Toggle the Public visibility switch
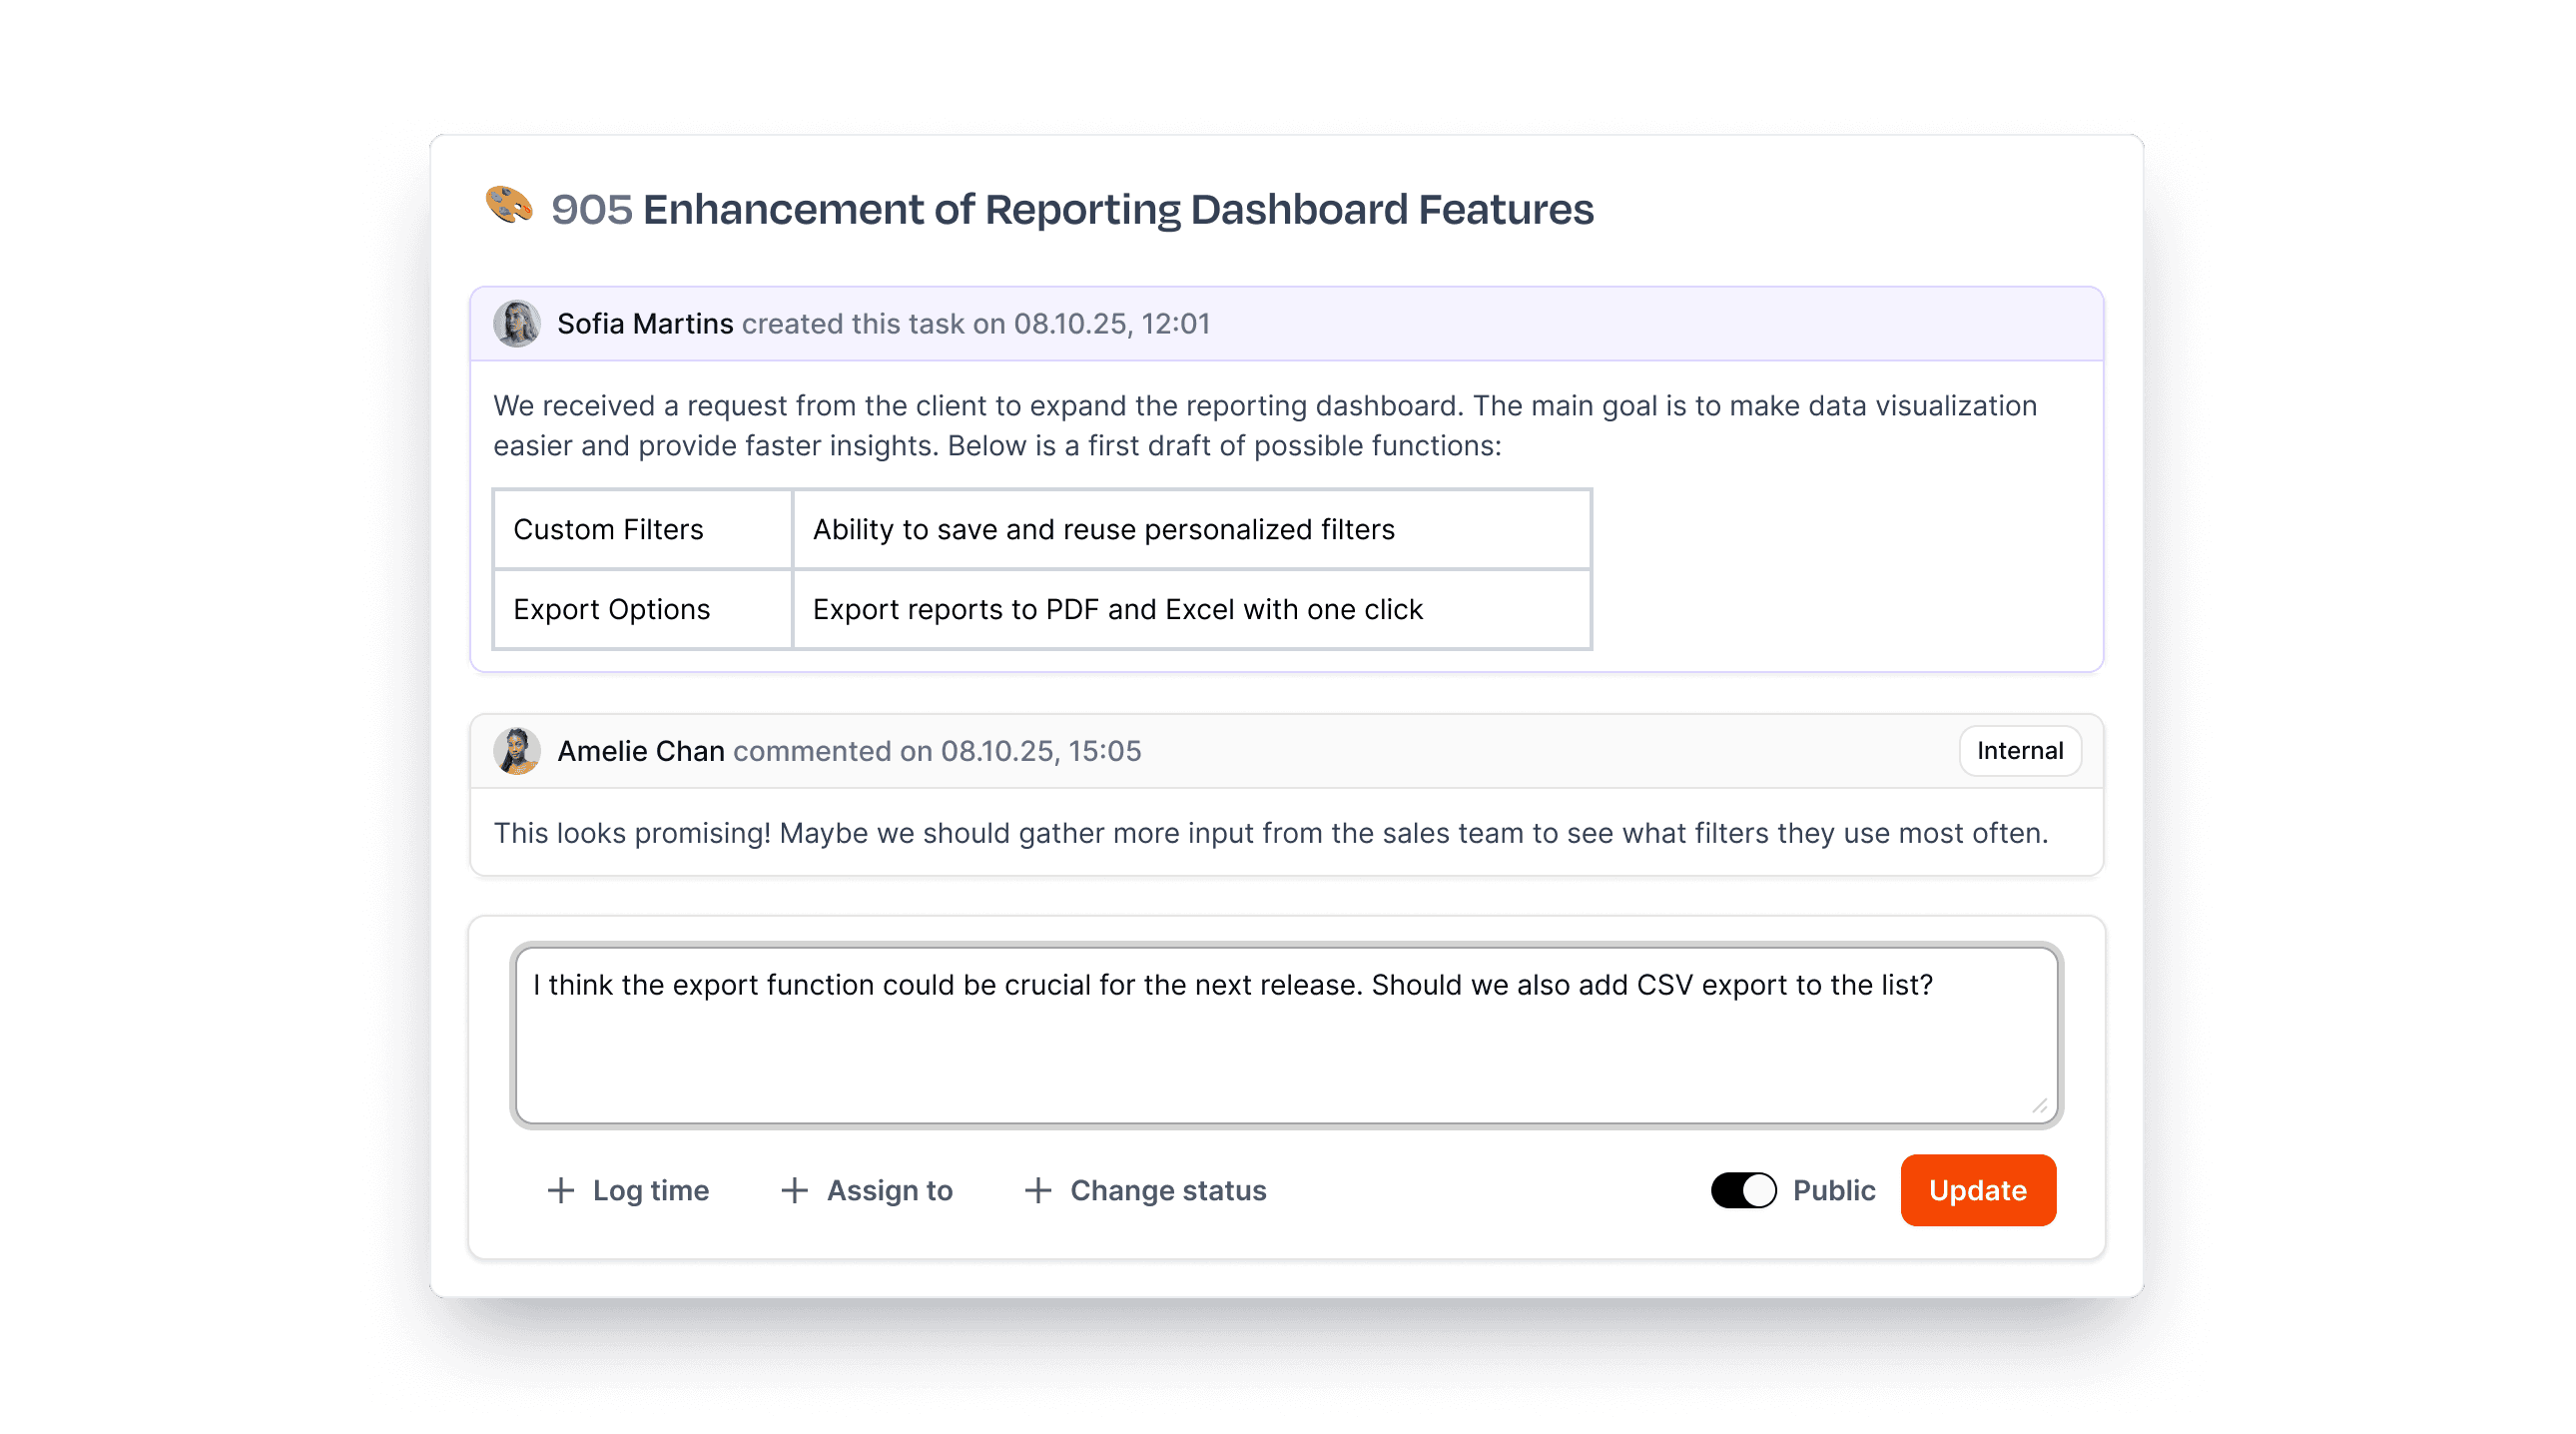Image resolution: width=2576 pixels, height=1434 pixels. pos(1743,1190)
